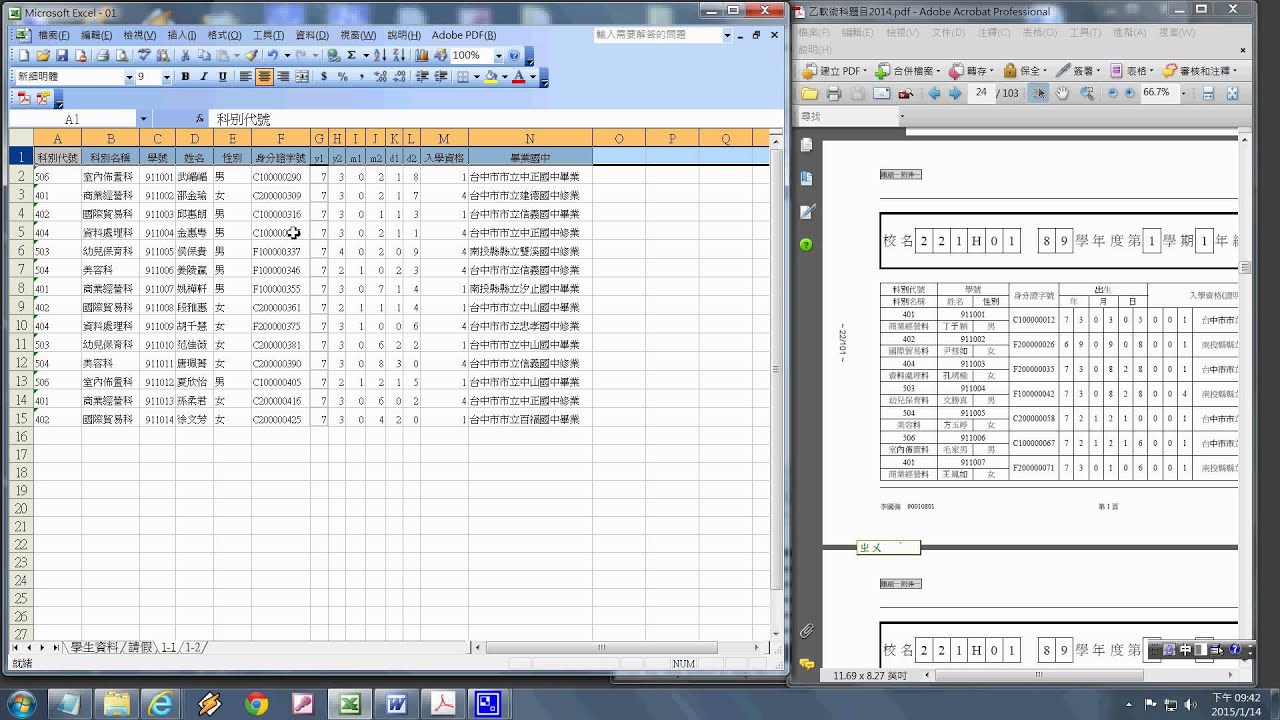Open the font size dropdown showing 9

point(167,77)
